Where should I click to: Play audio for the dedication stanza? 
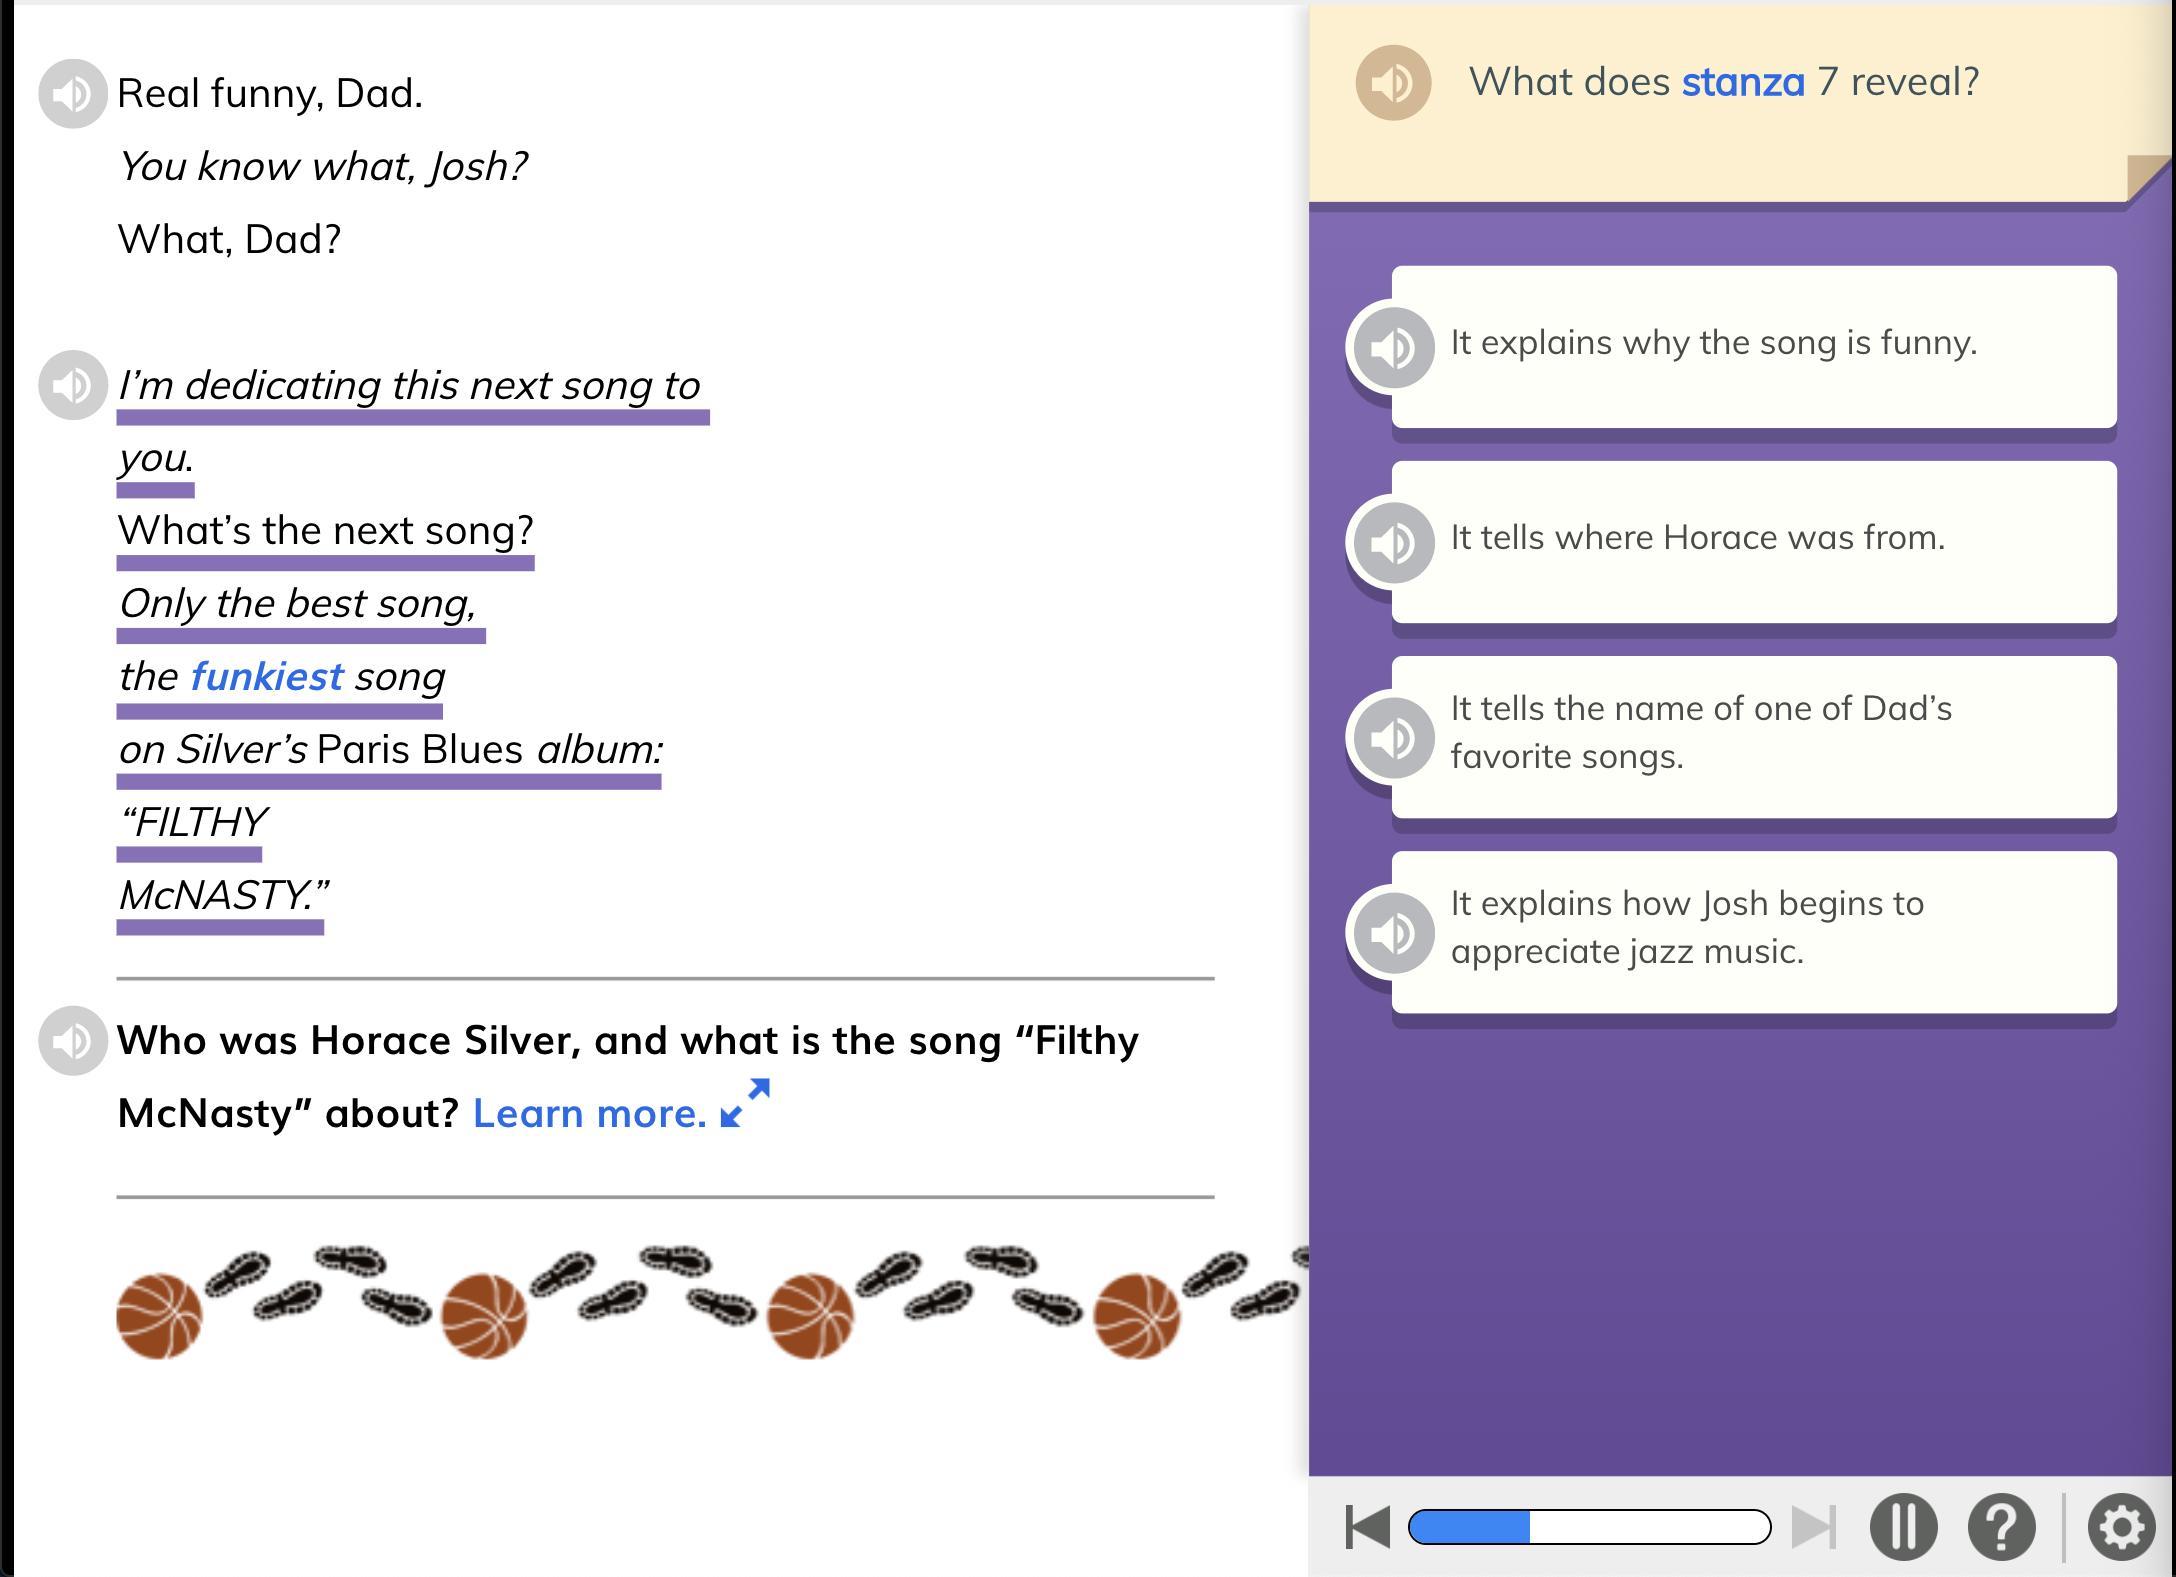[x=72, y=385]
